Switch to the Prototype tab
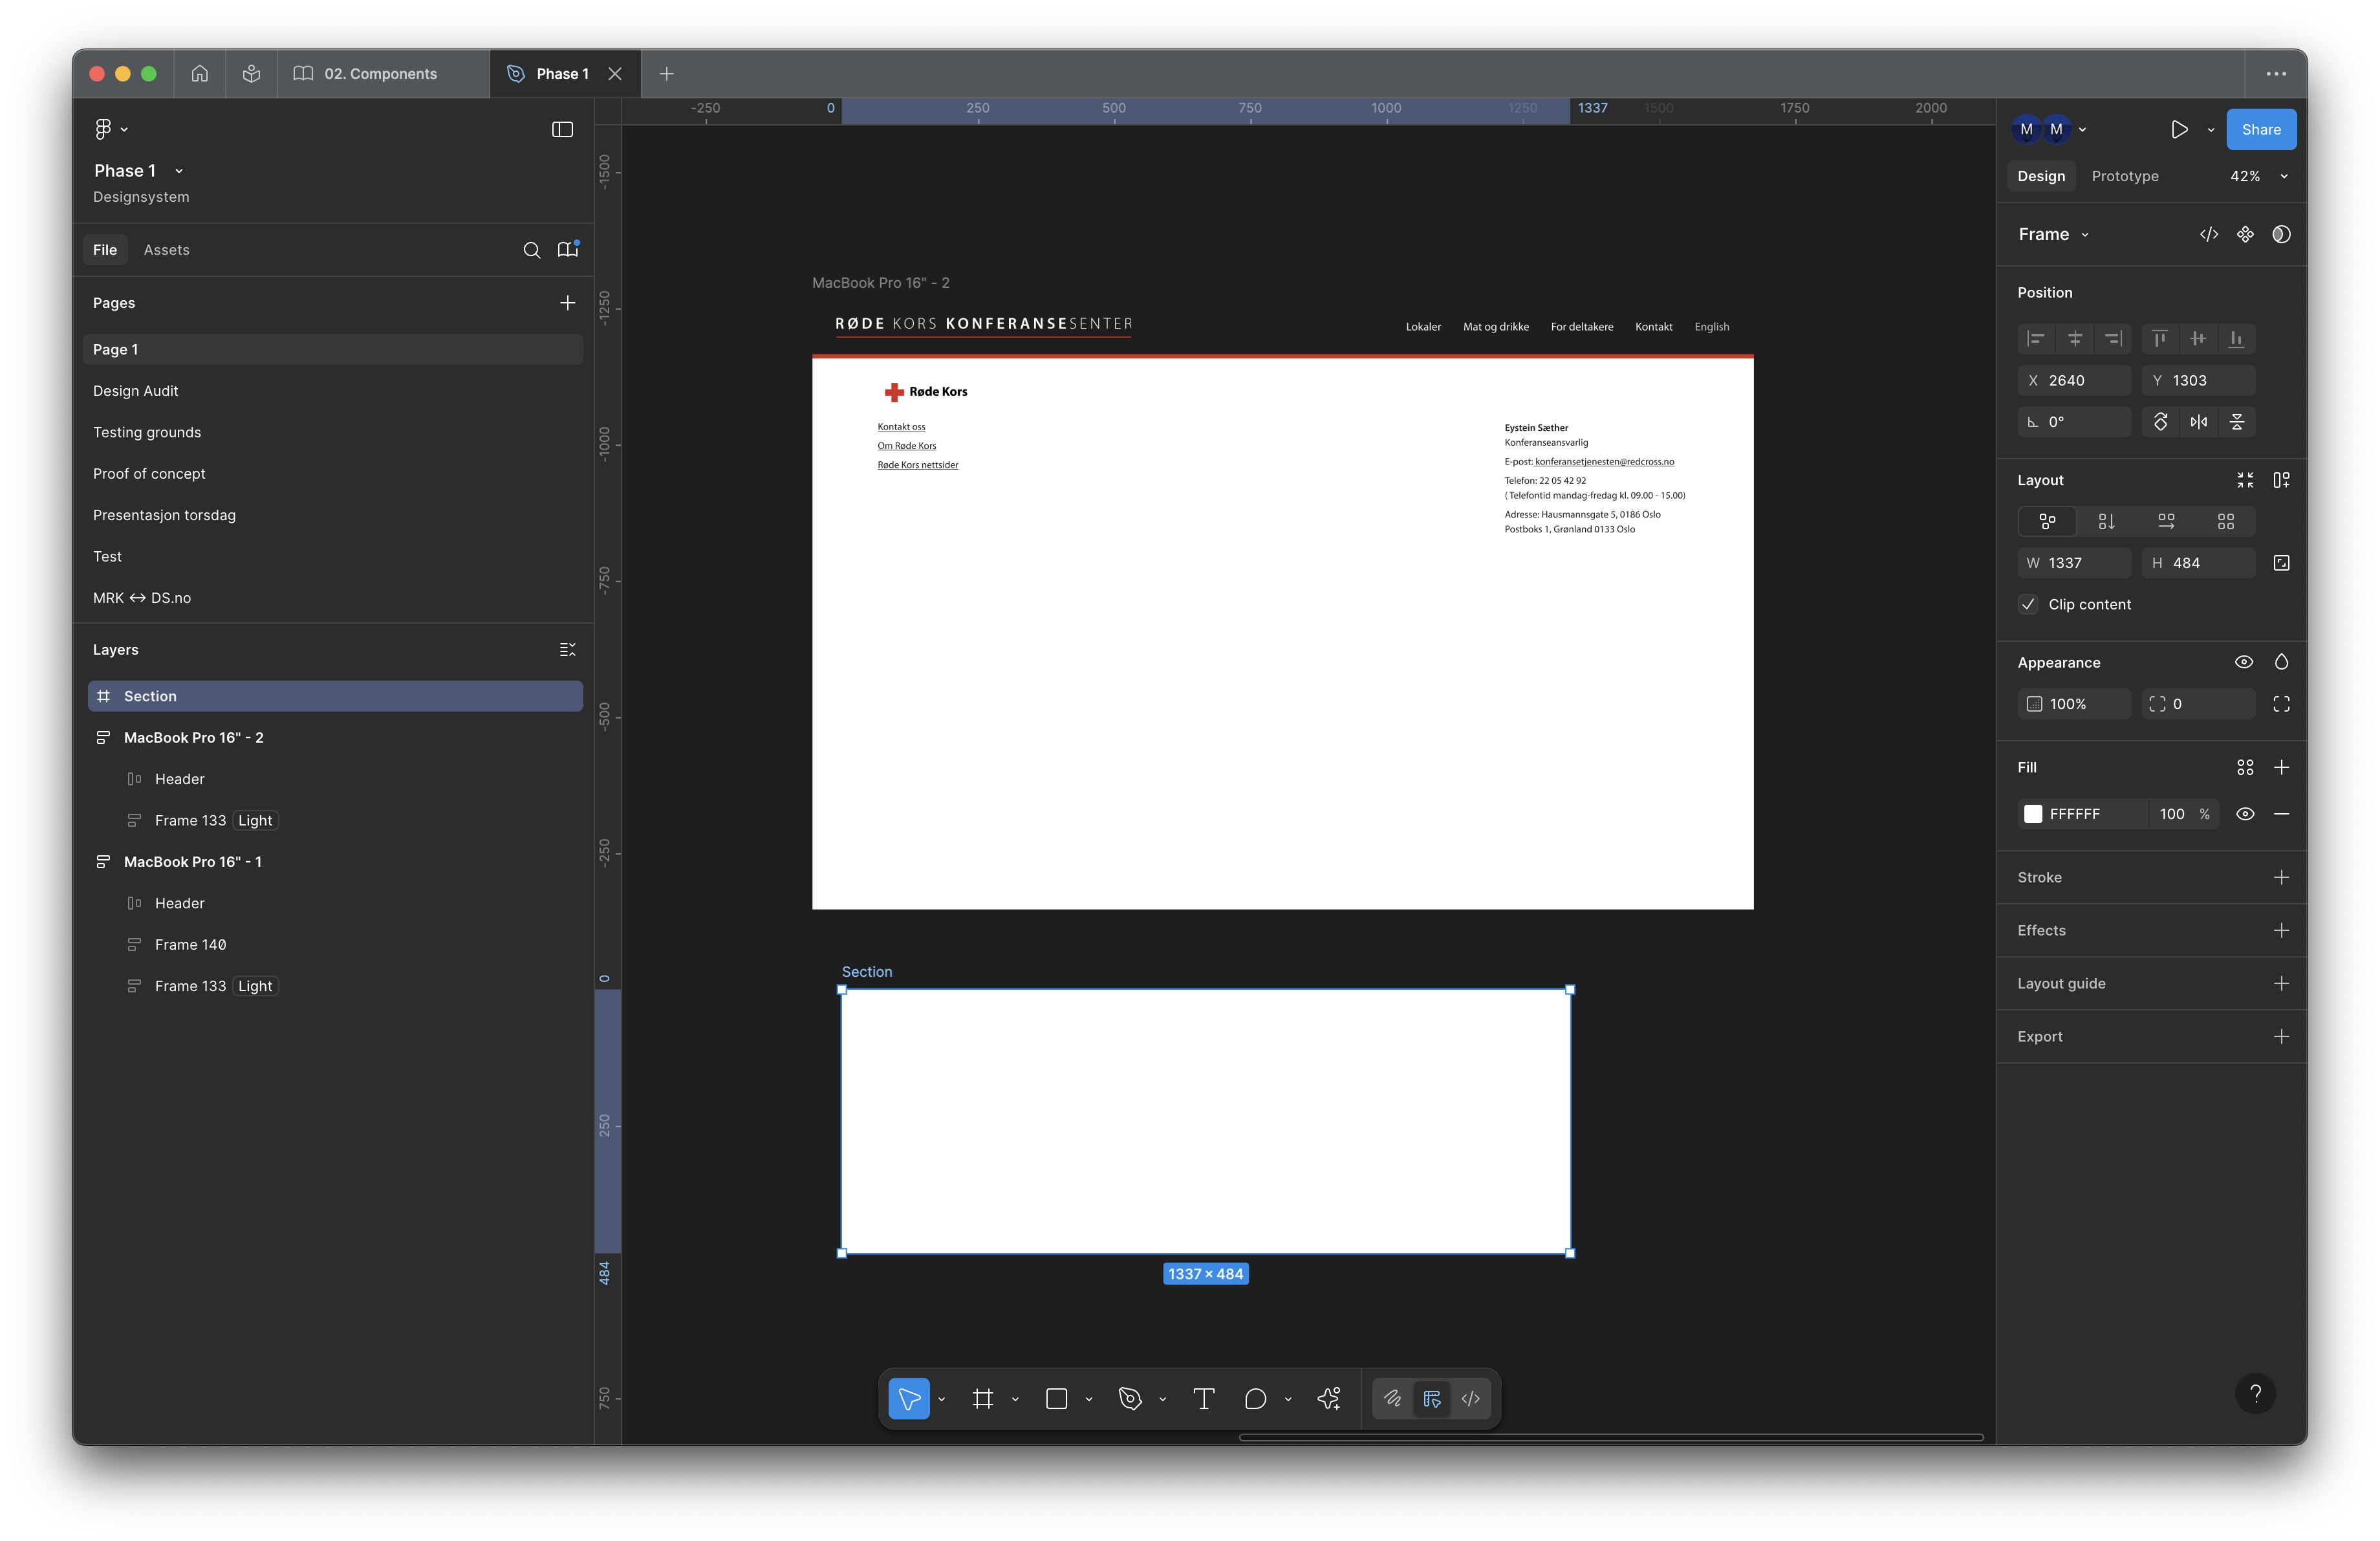 coord(2124,176)
